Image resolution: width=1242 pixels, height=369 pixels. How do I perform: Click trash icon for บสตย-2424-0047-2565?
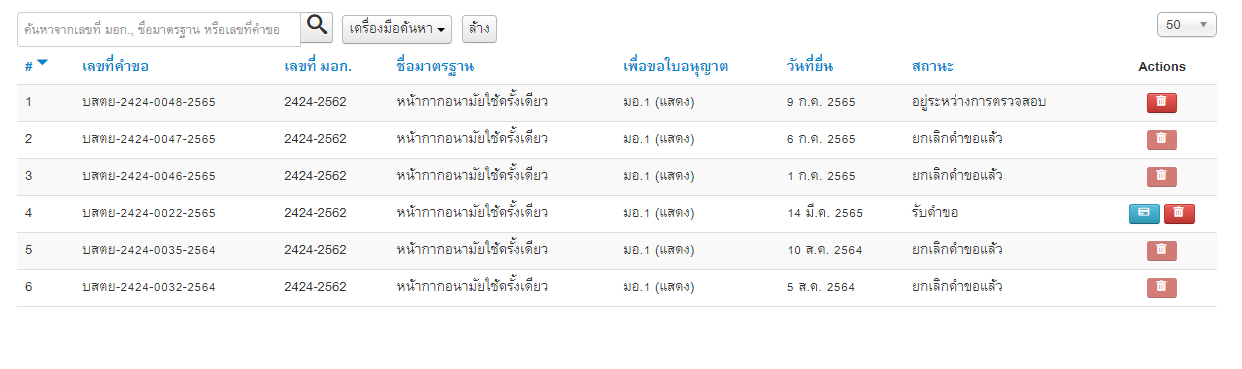pos(1161,139)
